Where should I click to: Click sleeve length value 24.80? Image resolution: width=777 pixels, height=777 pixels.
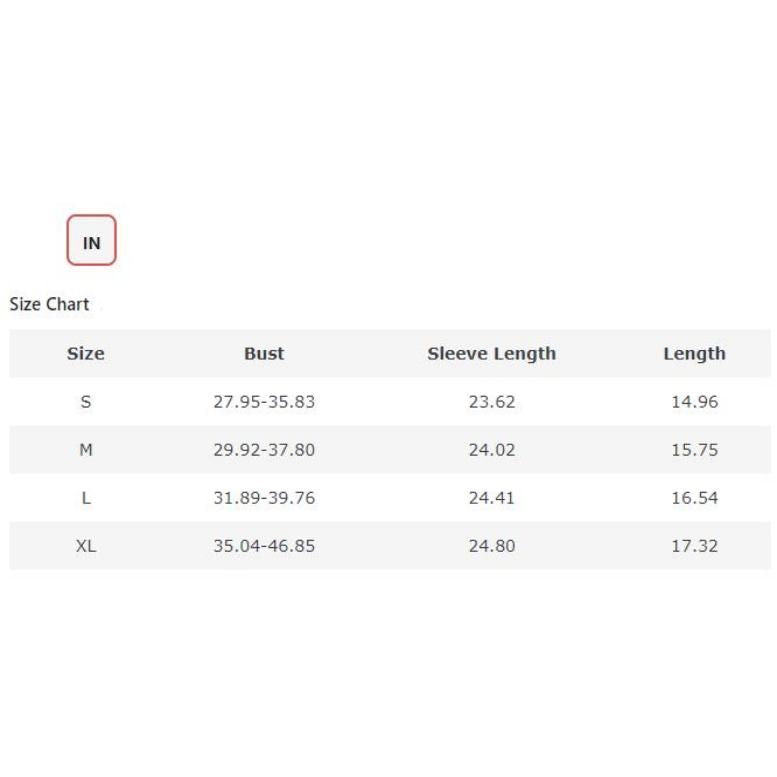coord(492,546)
